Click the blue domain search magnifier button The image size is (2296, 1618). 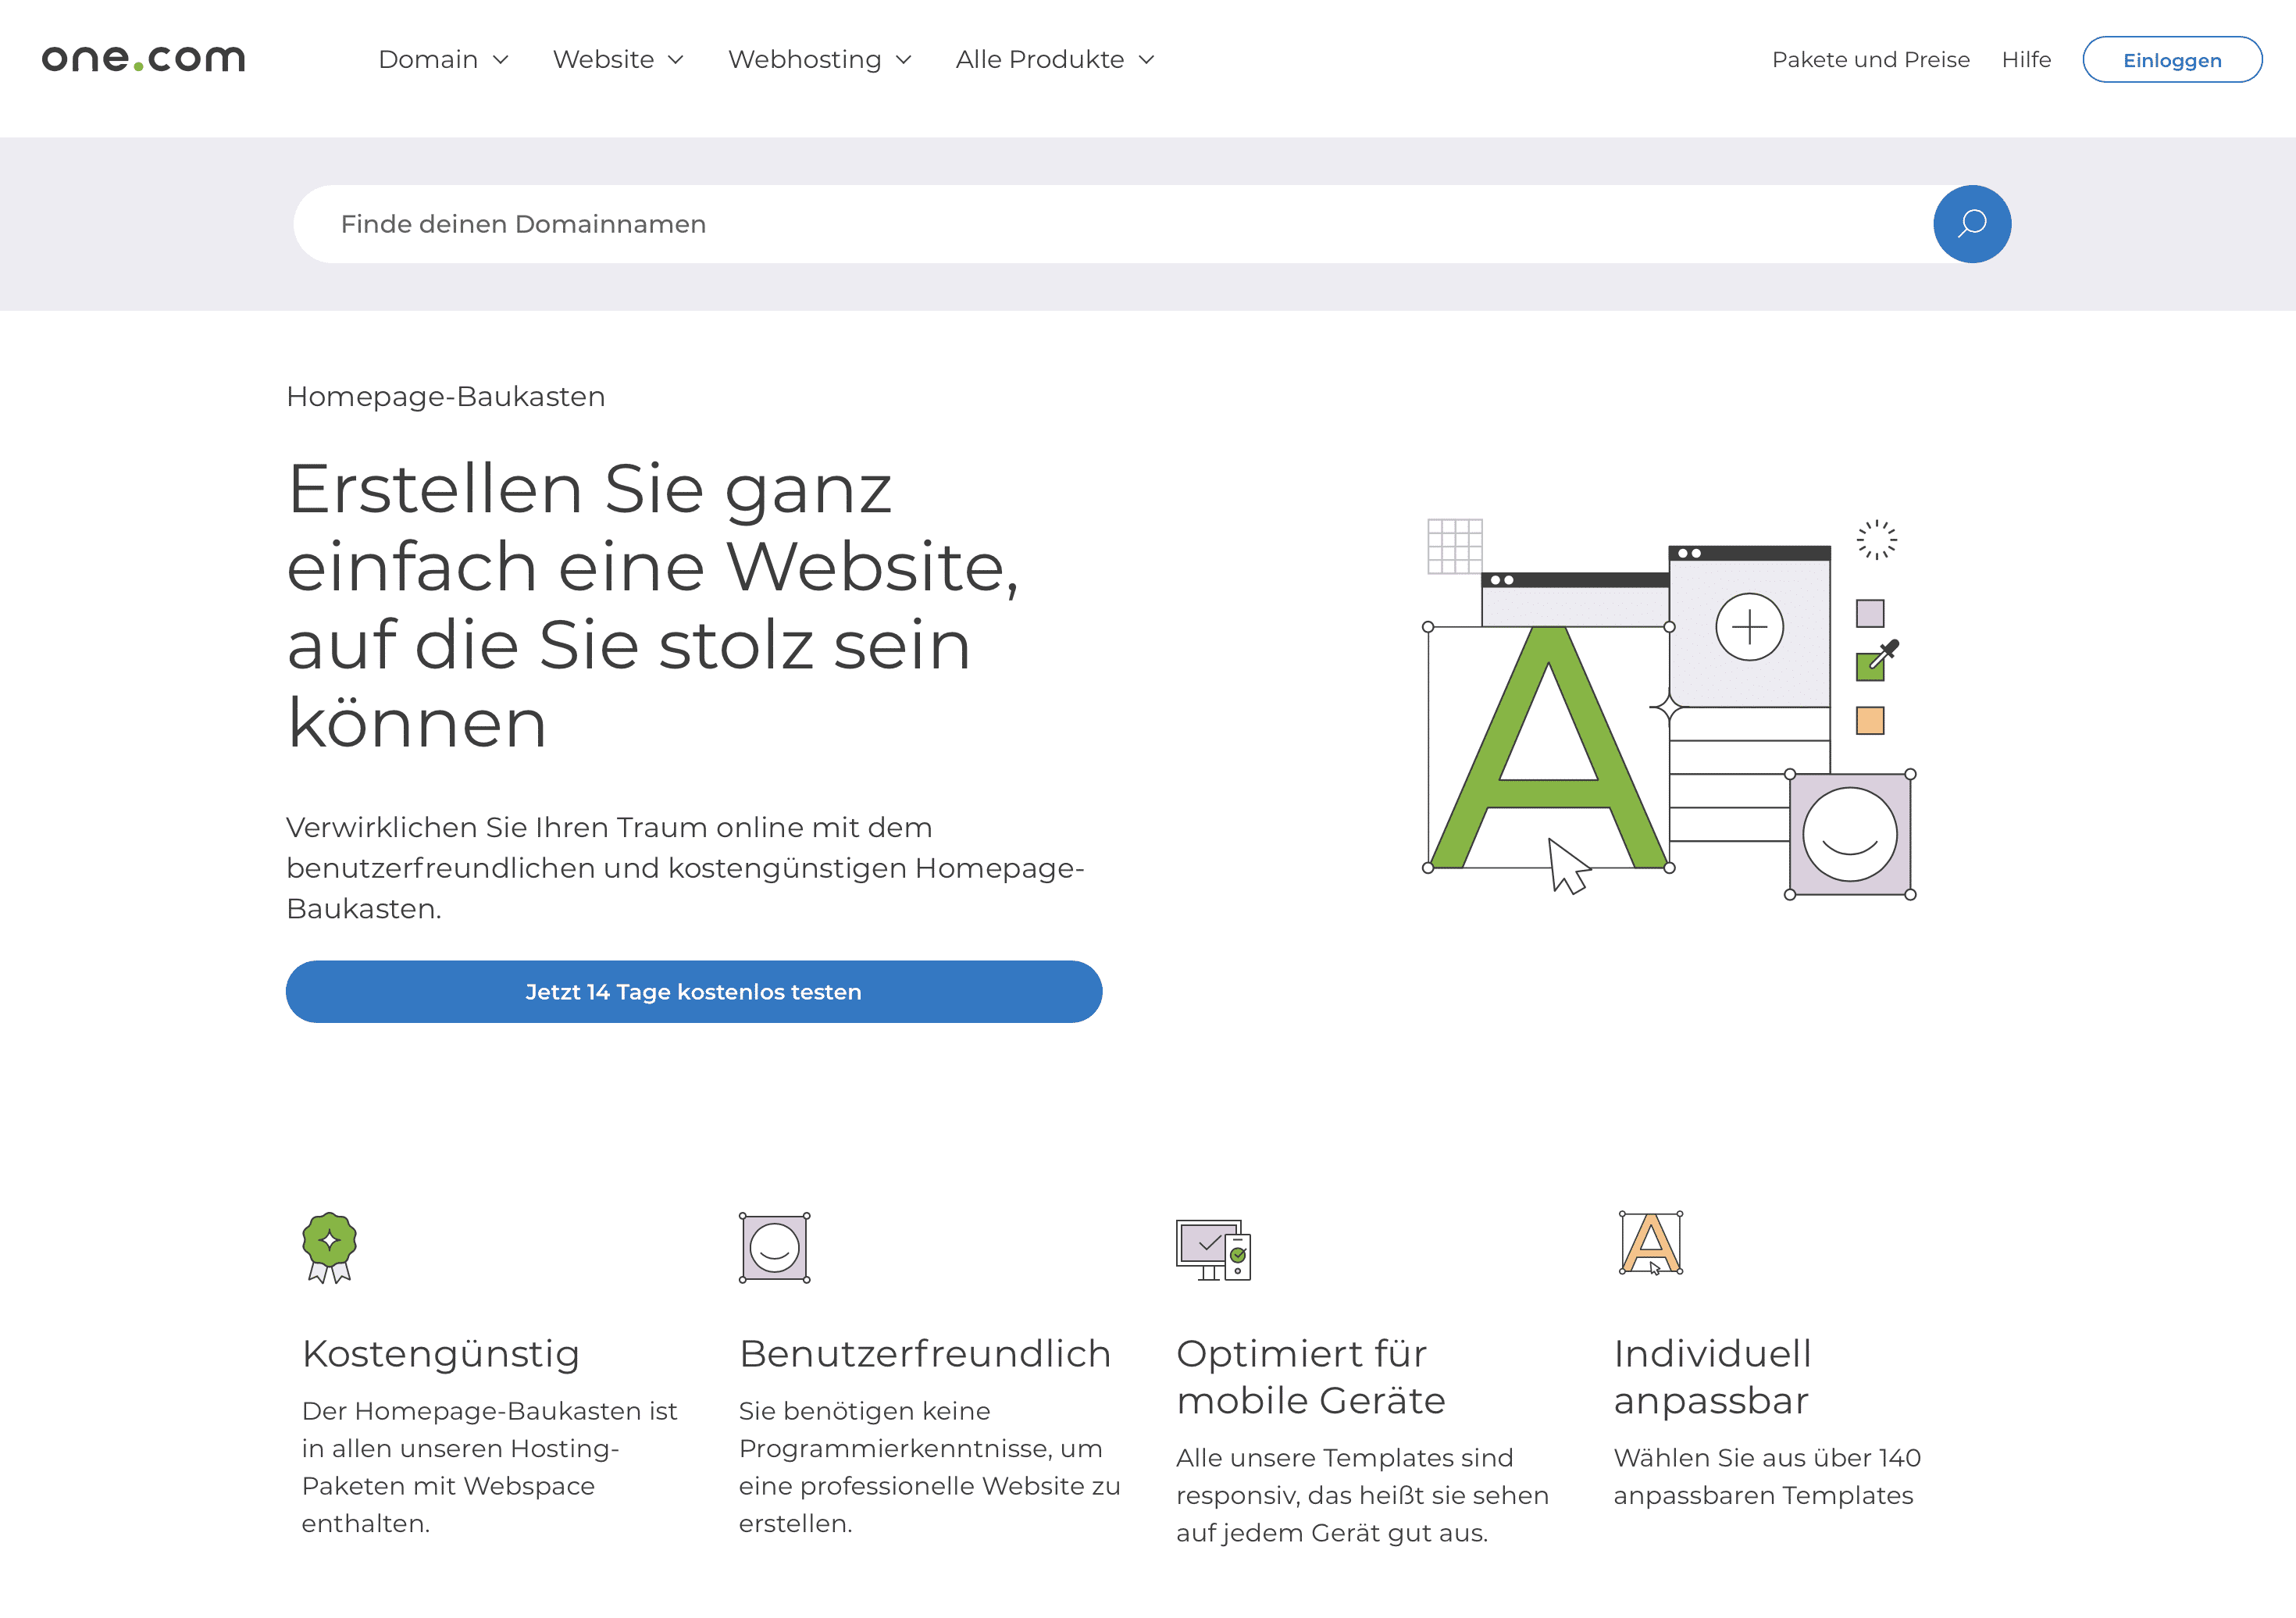coord(1971,224)
